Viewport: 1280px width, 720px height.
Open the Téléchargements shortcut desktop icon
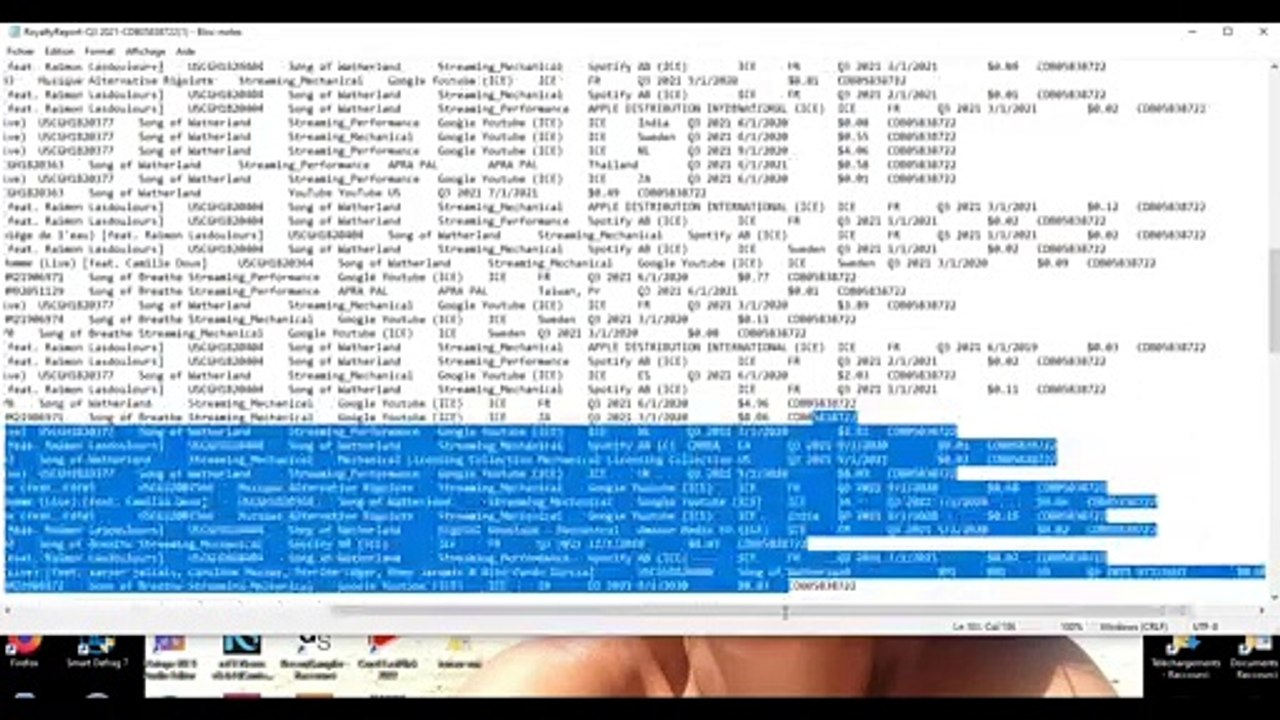point(1185,655)
